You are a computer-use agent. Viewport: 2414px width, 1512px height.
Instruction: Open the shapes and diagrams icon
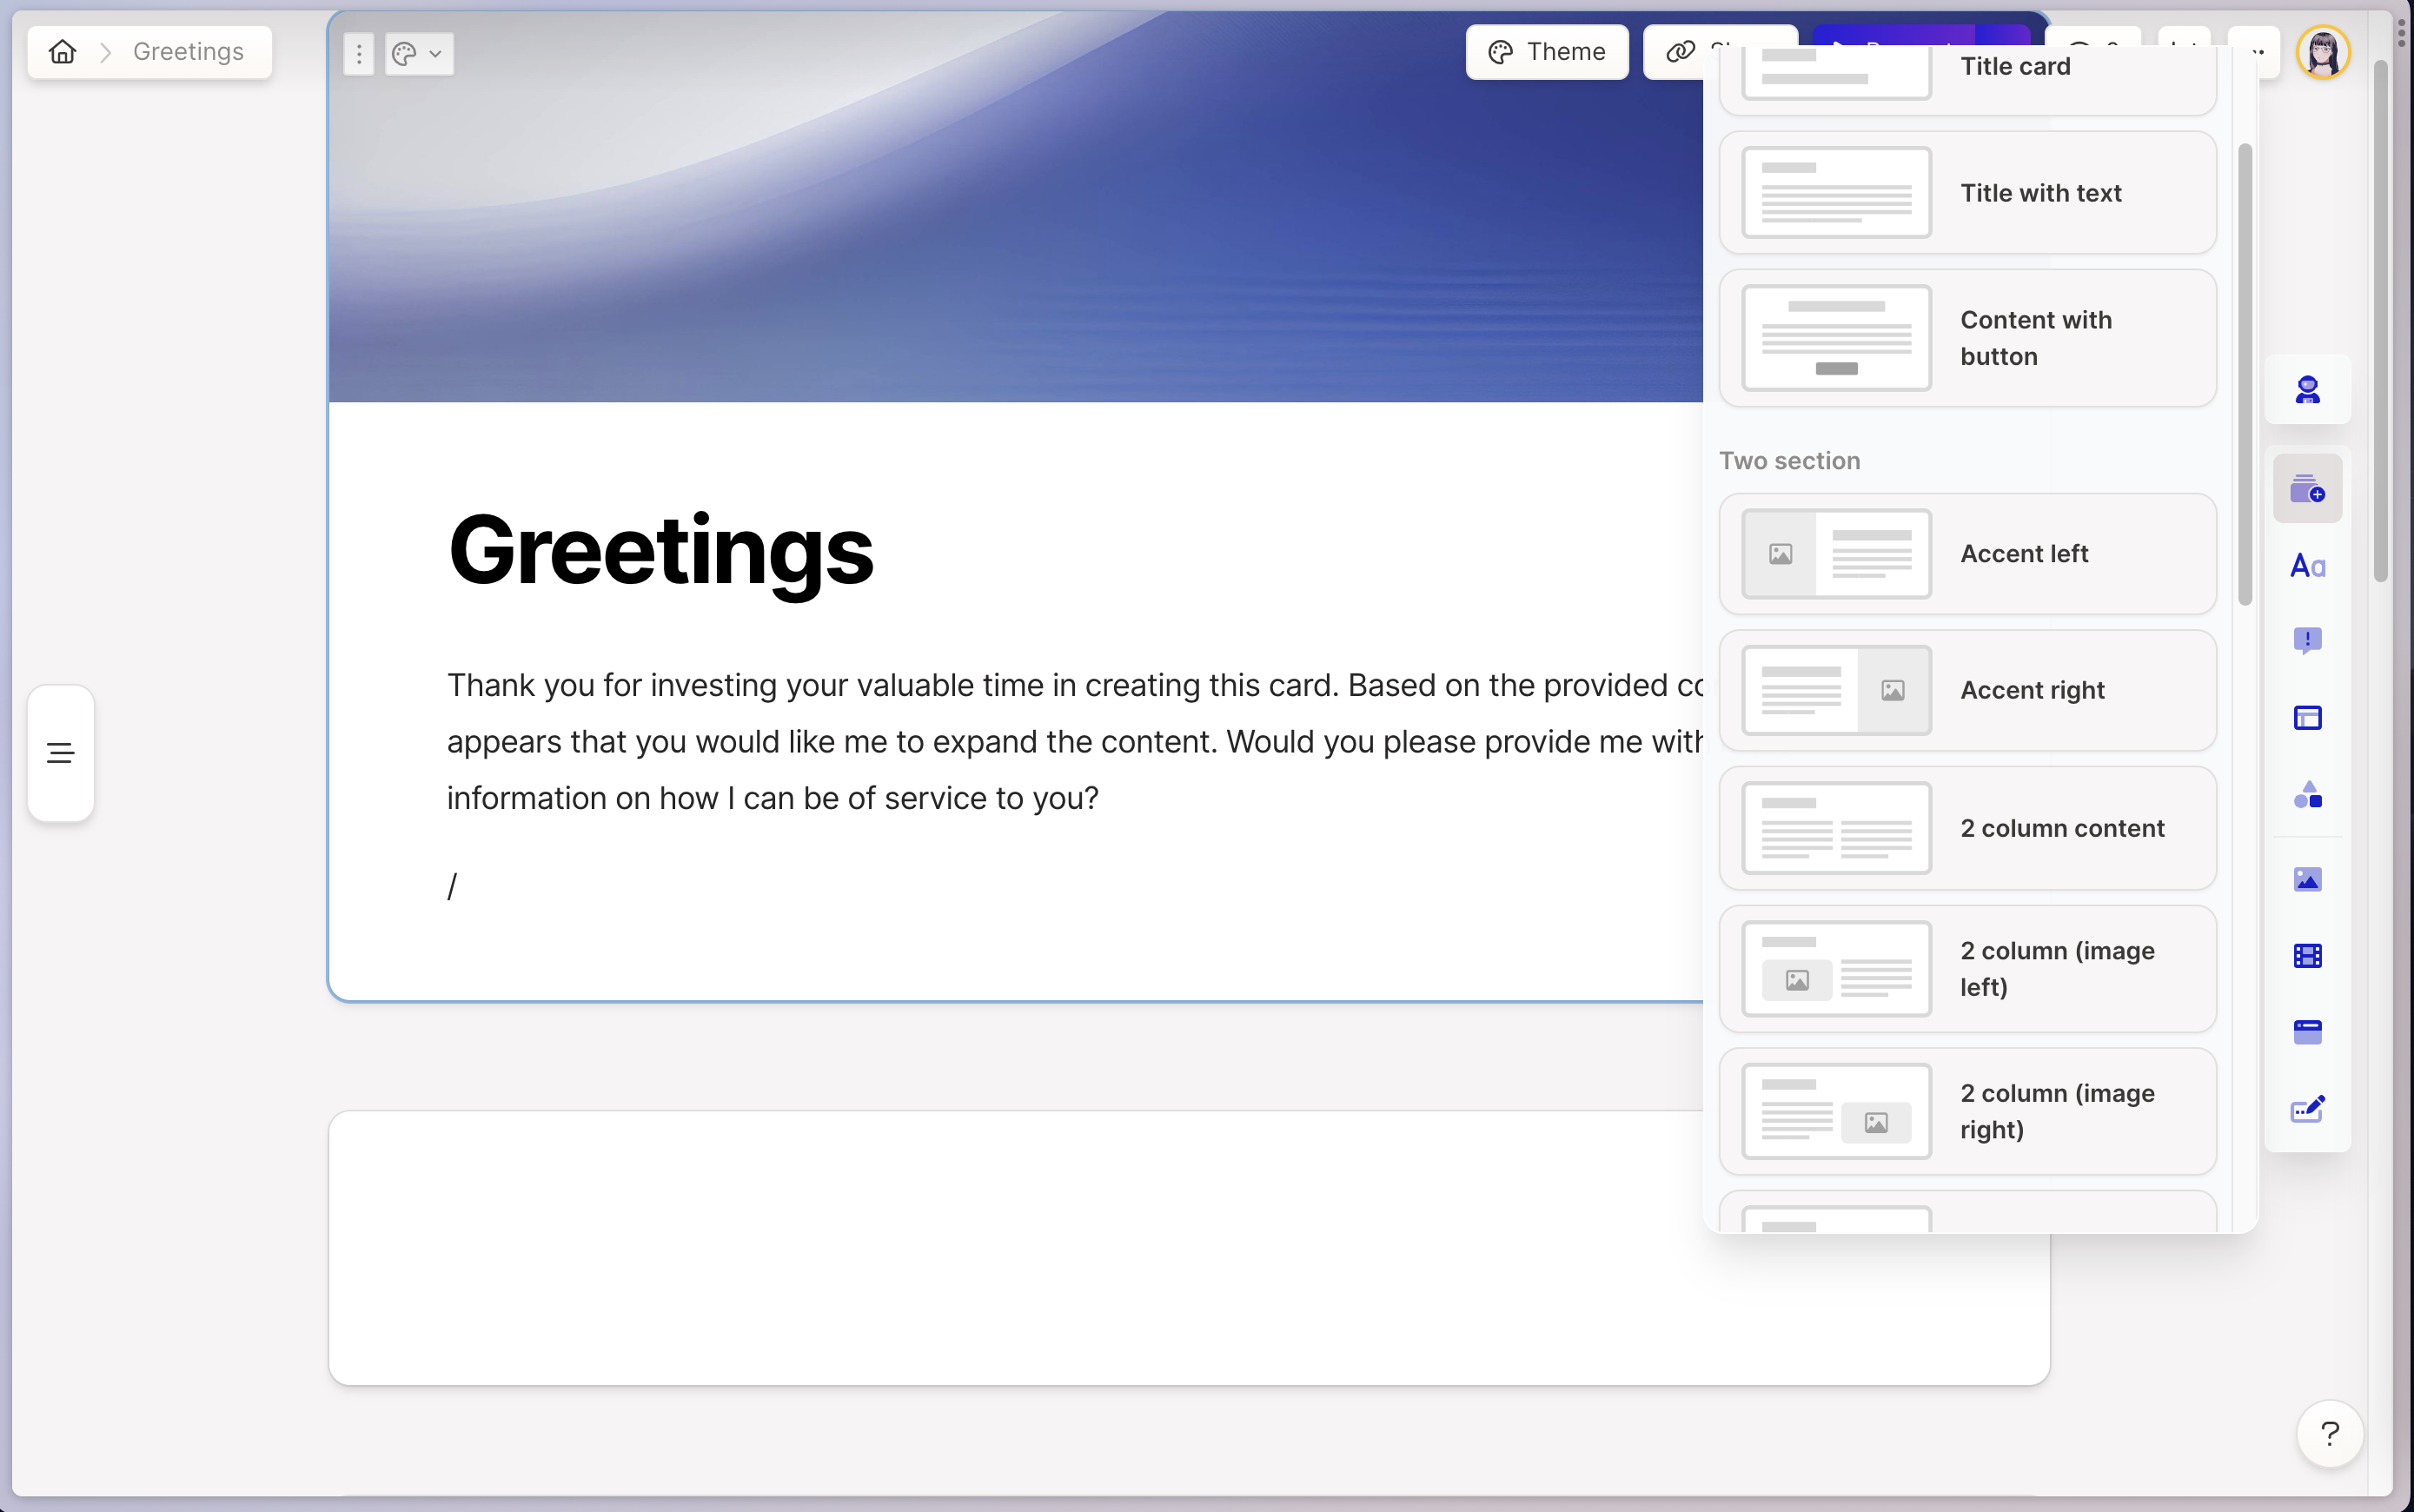point(2307,795)
